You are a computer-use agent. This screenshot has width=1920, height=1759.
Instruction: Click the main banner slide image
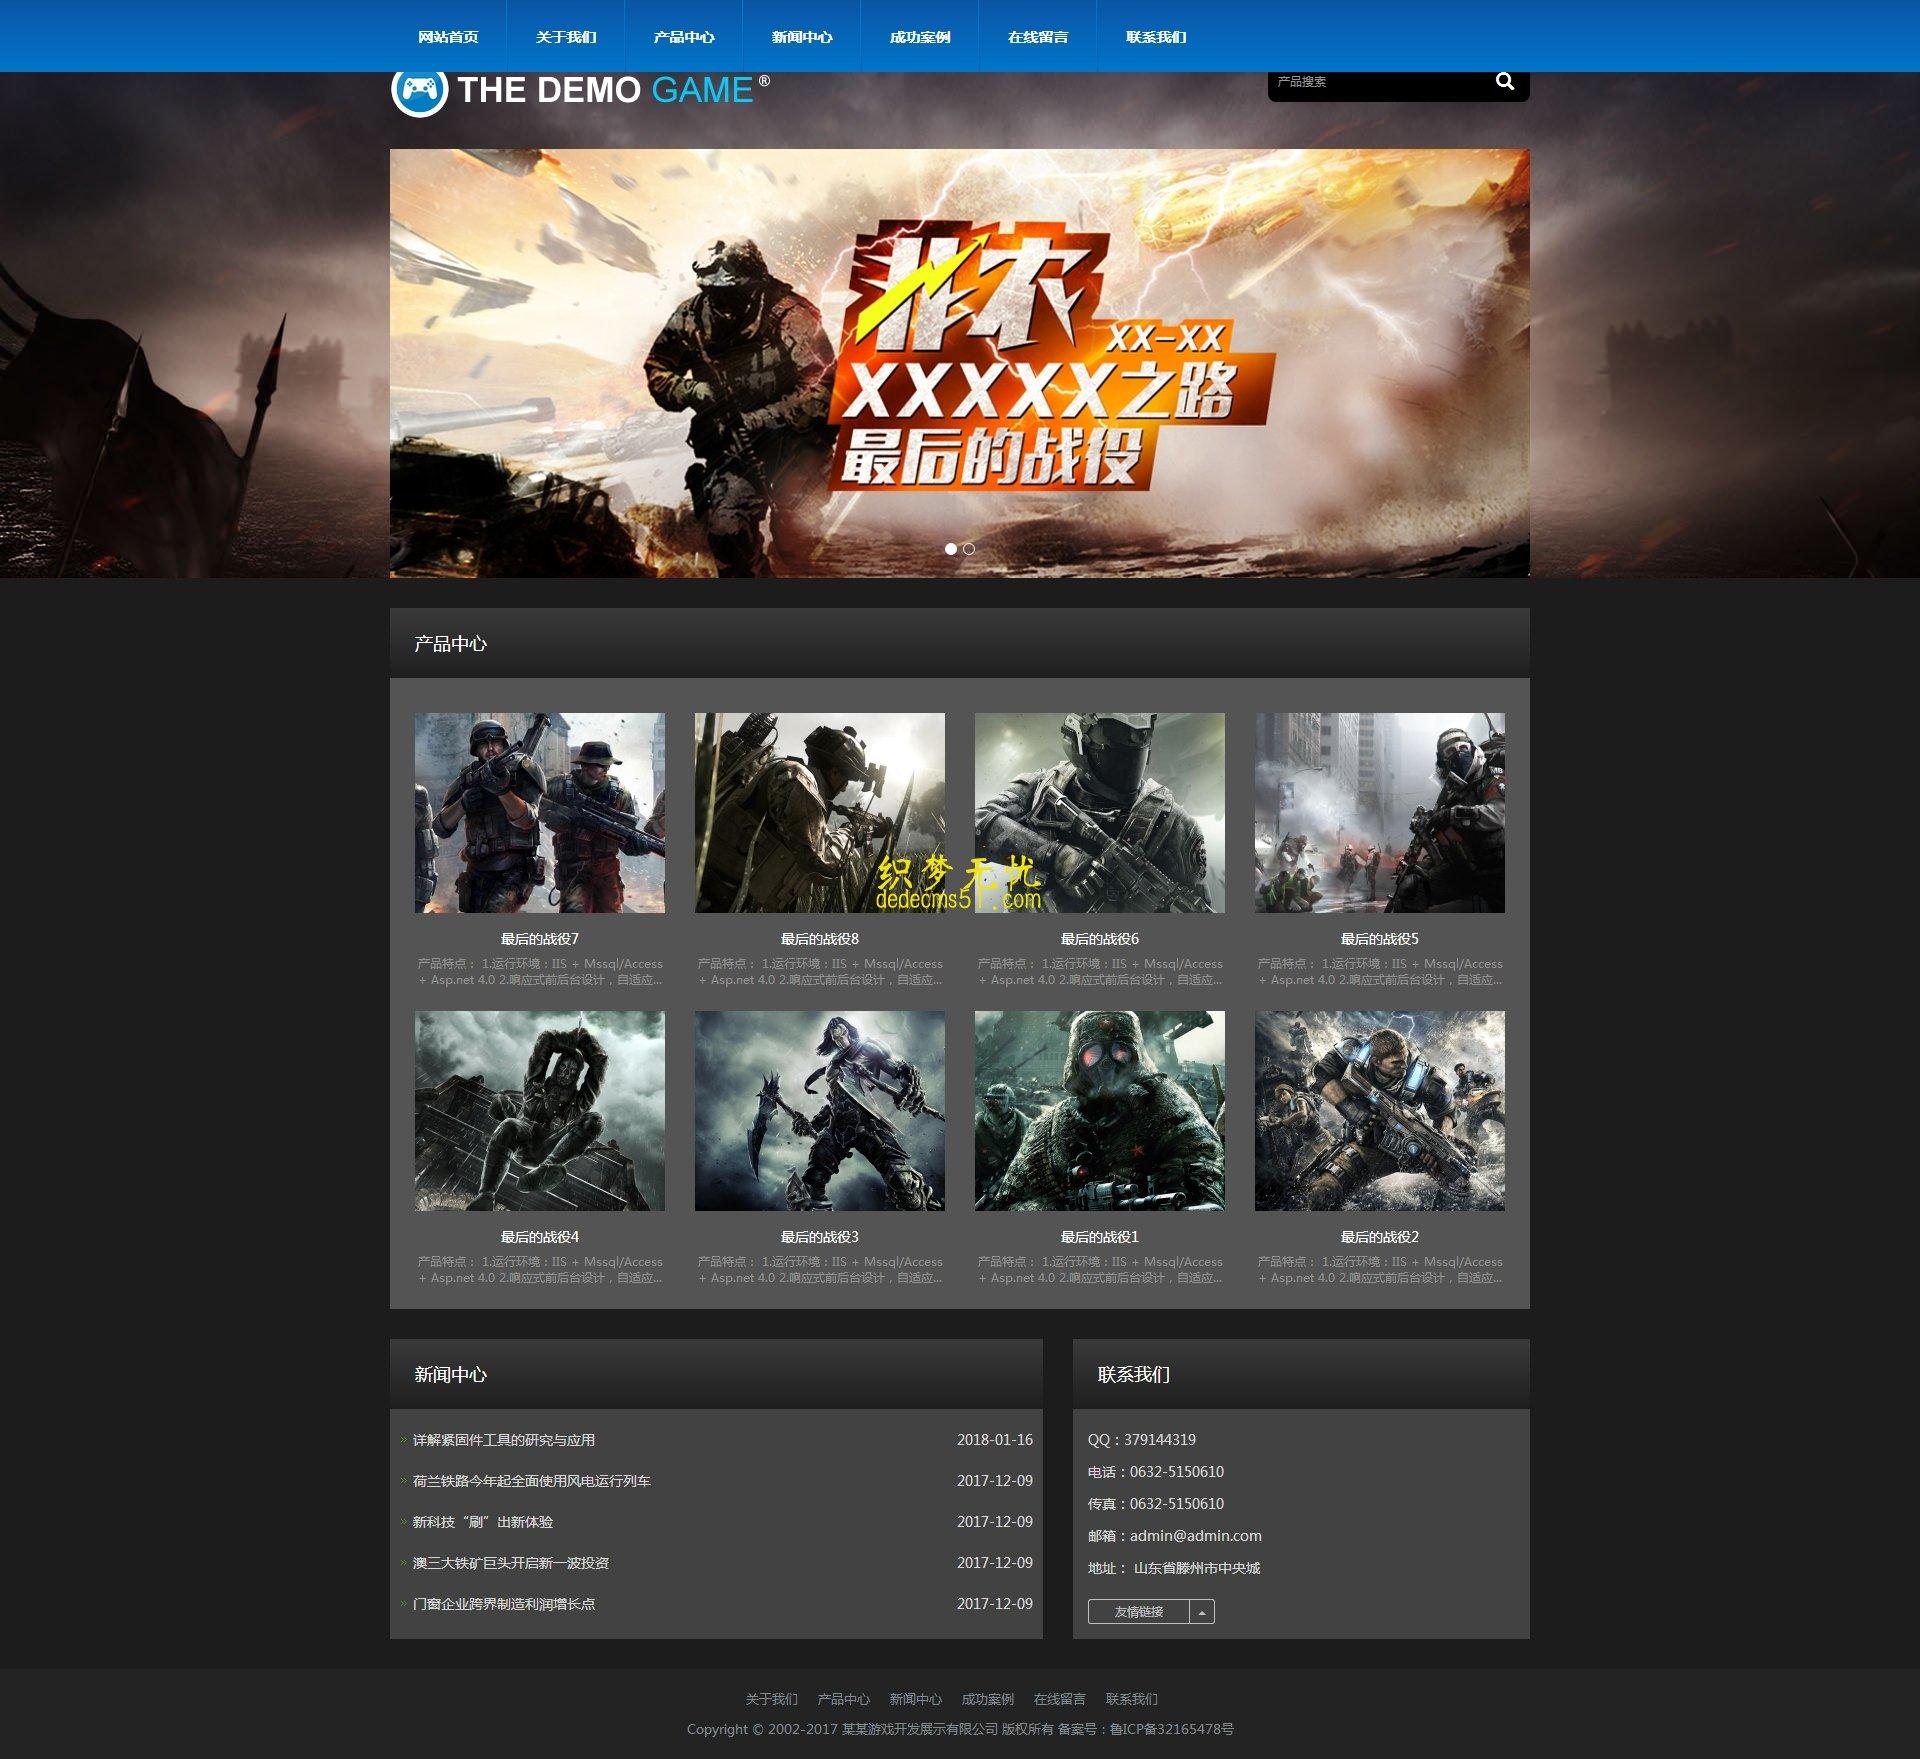[x=959, y=363]
